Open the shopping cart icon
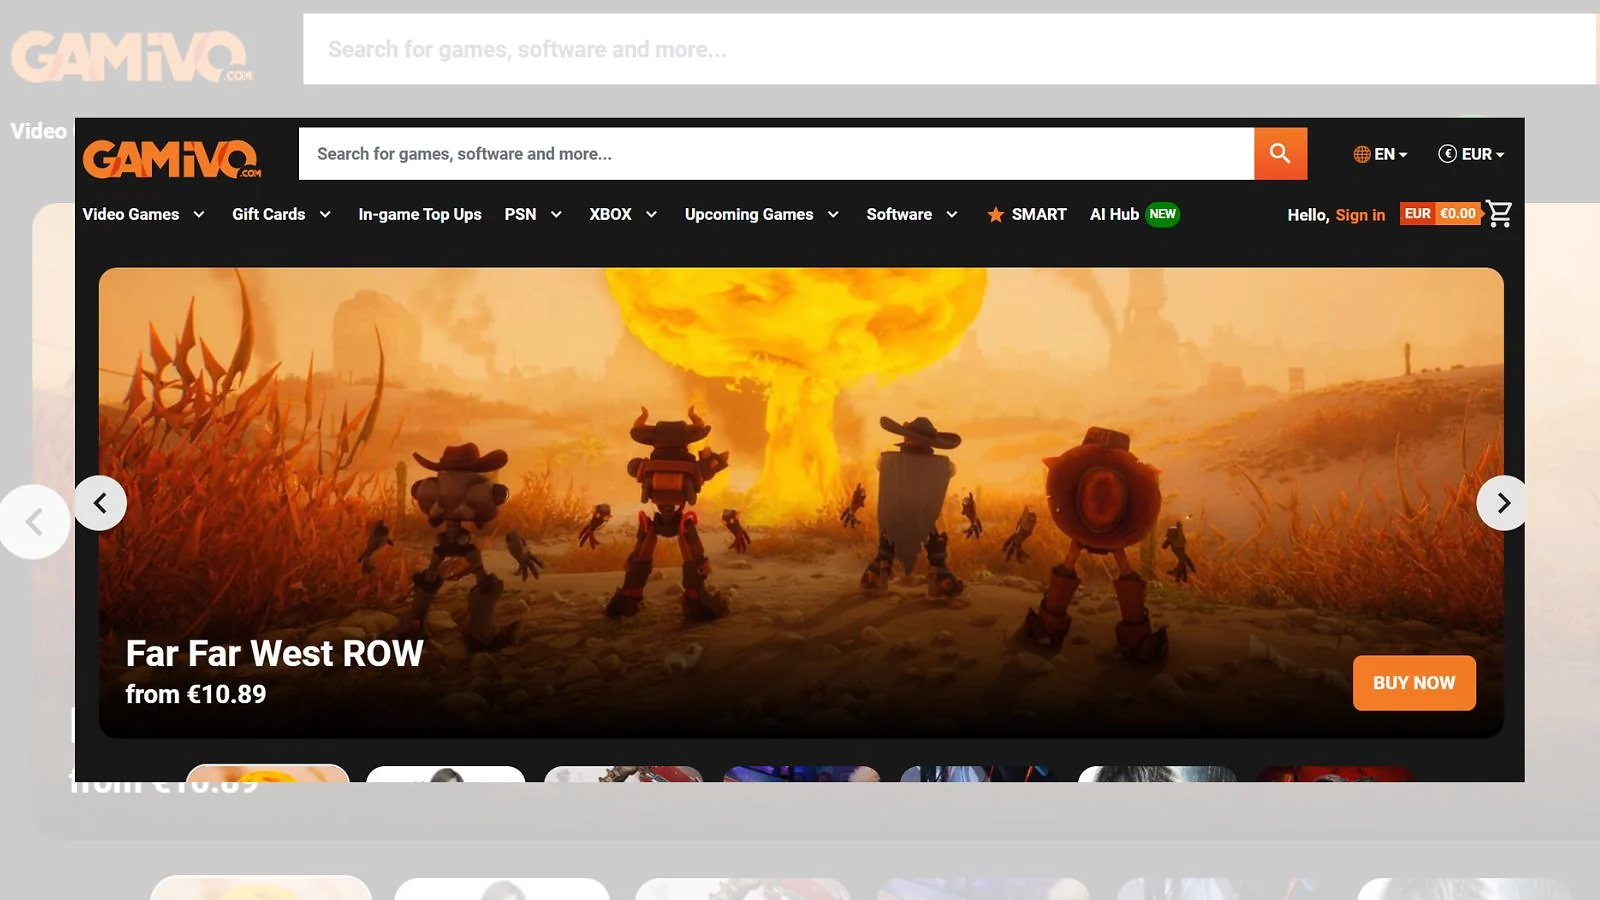1600x900 pixels. pos(1499,213)
